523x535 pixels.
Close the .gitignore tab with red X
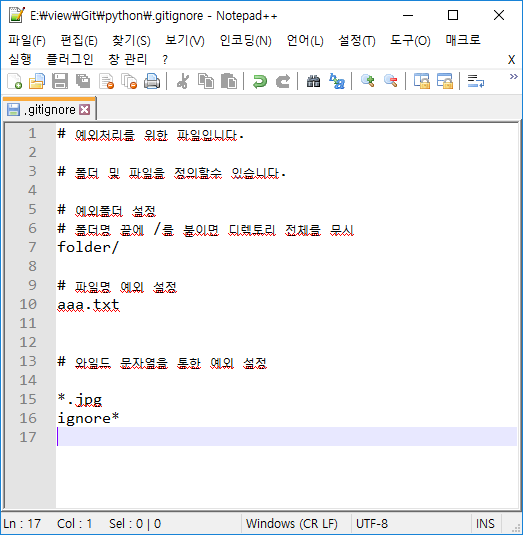tap(85, 110)
